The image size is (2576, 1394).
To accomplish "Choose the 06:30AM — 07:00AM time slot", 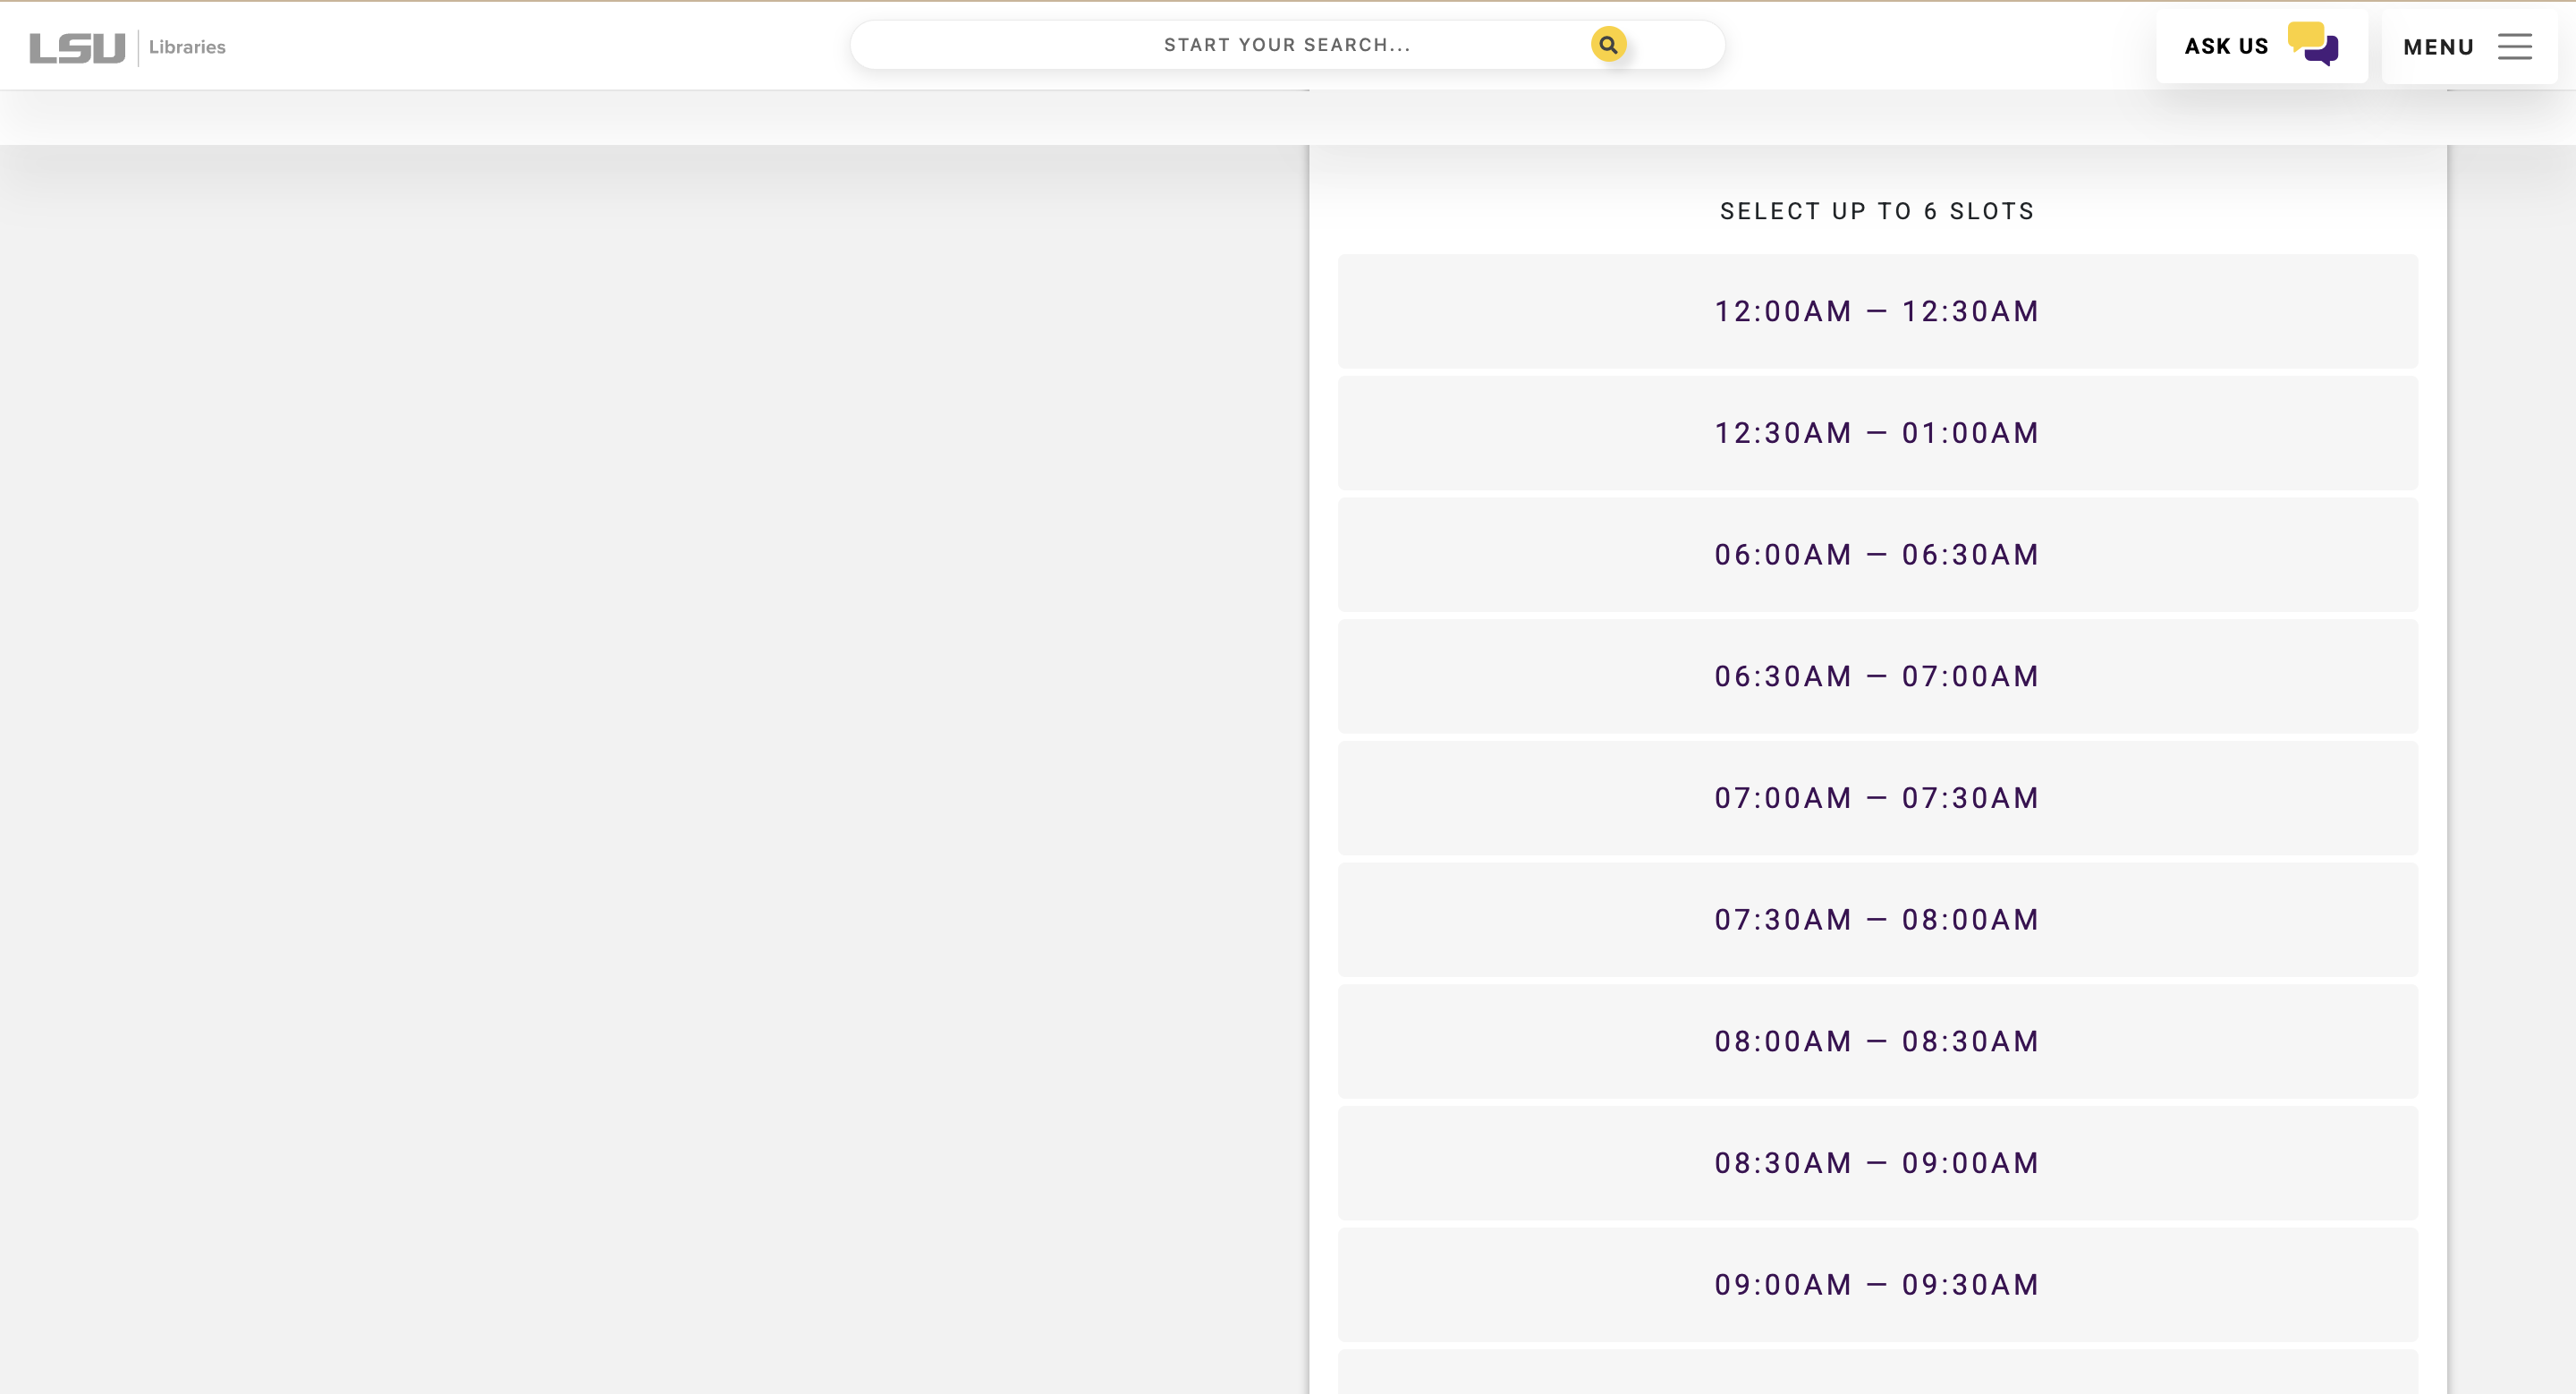I will tap(1877, 676).
